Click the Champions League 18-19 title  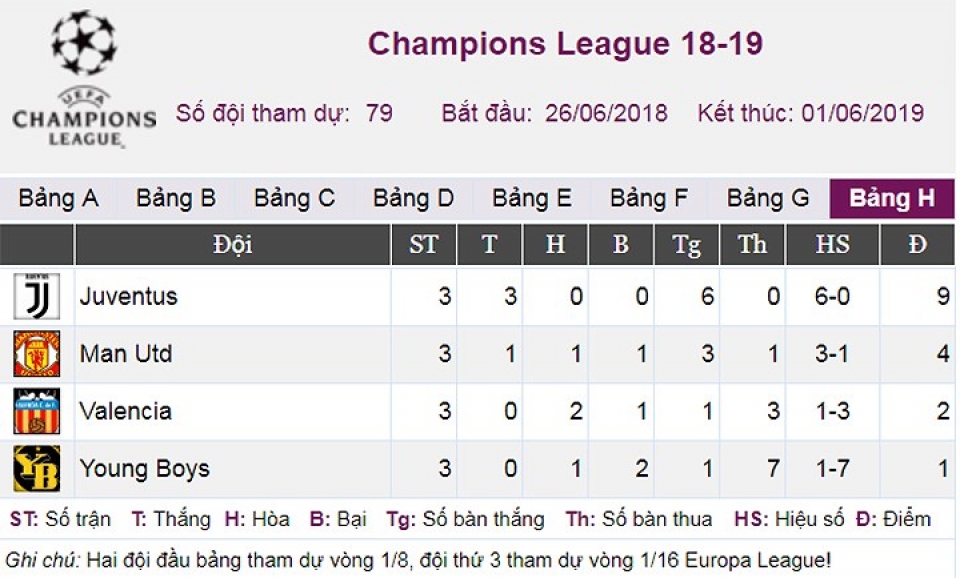pos(565,44)
